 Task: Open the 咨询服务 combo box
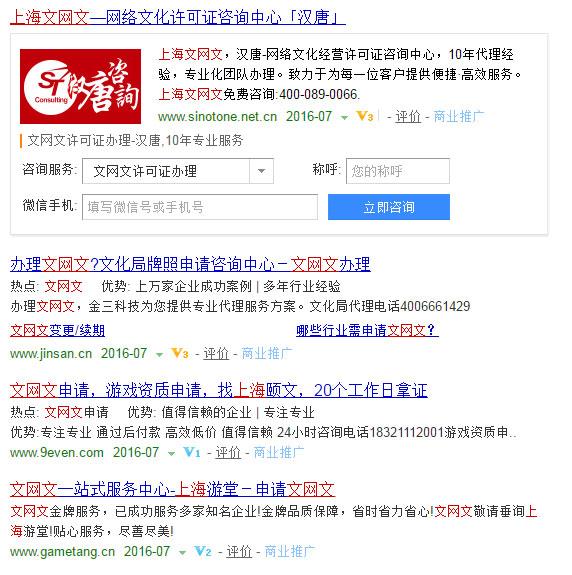coord(178,171)
